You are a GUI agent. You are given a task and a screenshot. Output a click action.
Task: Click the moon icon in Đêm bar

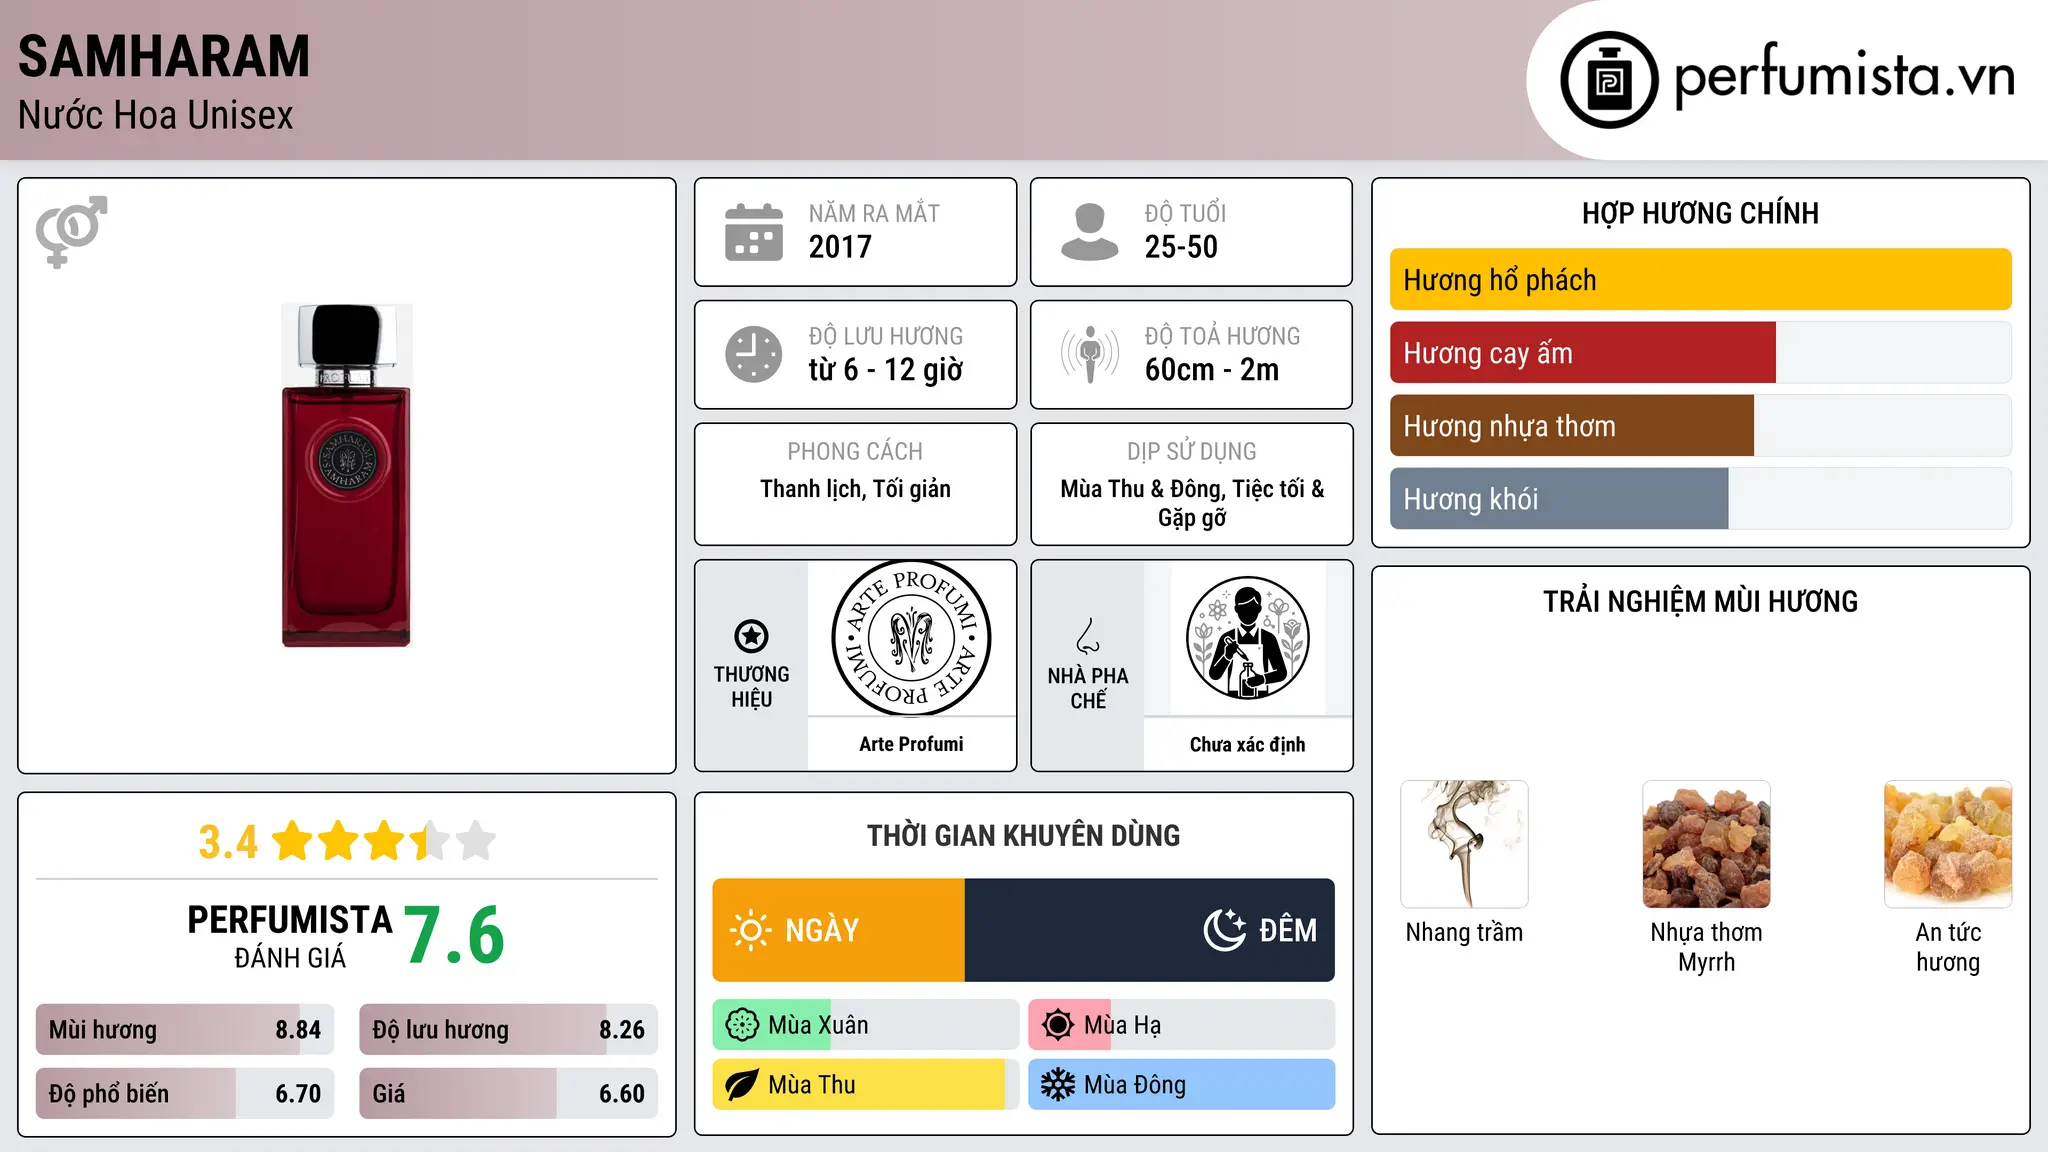pos(1225,930)
